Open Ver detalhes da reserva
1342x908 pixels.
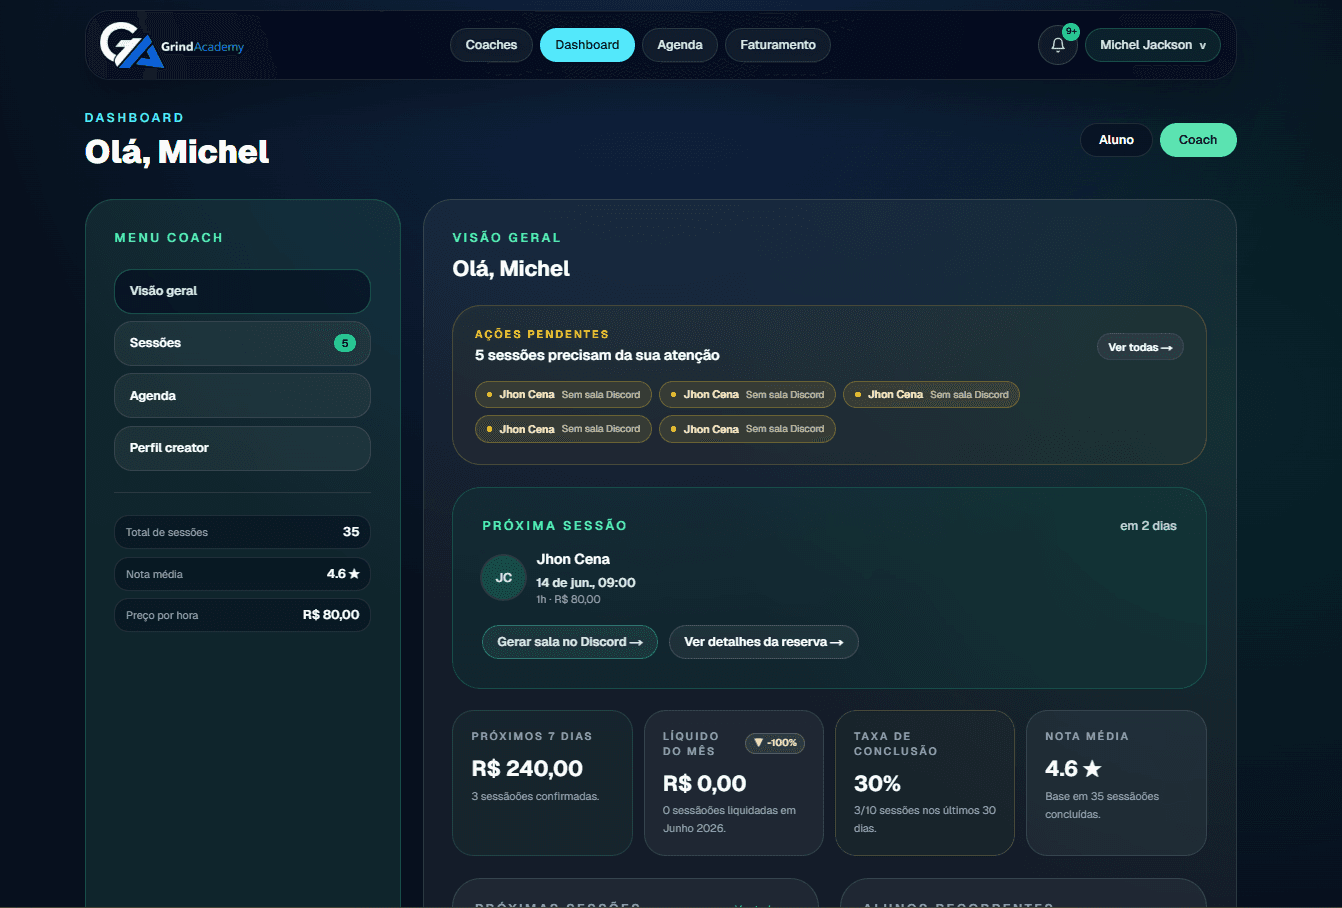(764, 642)
